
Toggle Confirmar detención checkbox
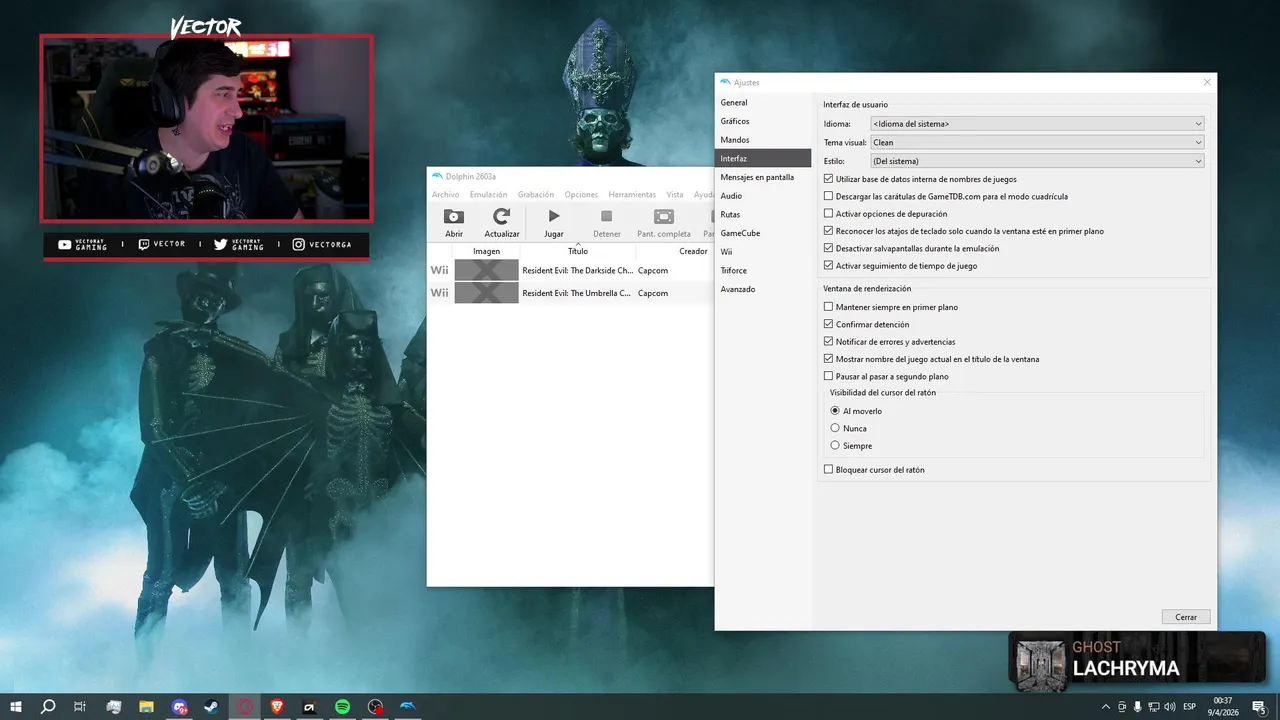tap(828, 324)
